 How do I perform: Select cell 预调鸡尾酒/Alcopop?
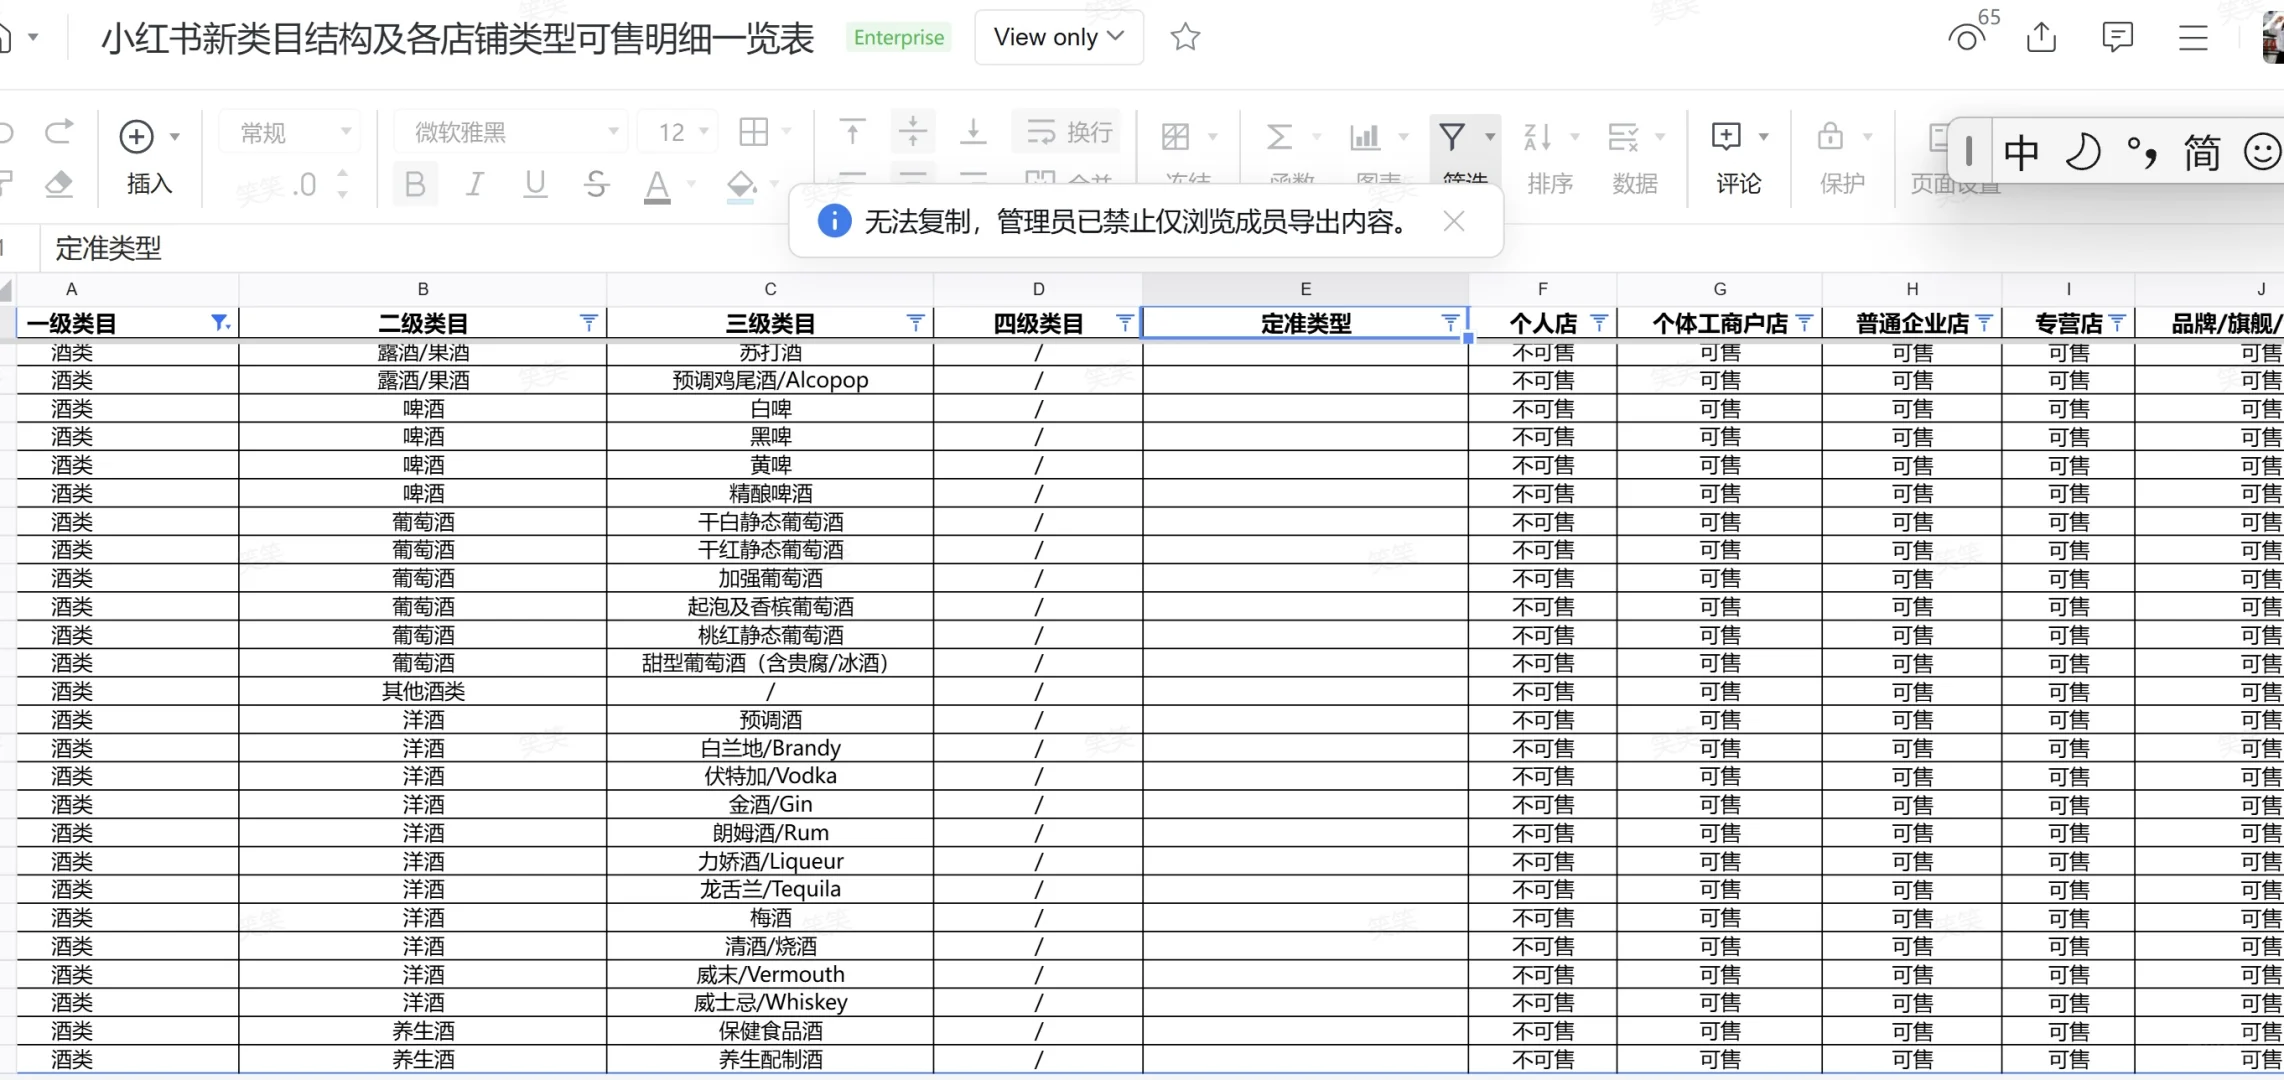770,380
